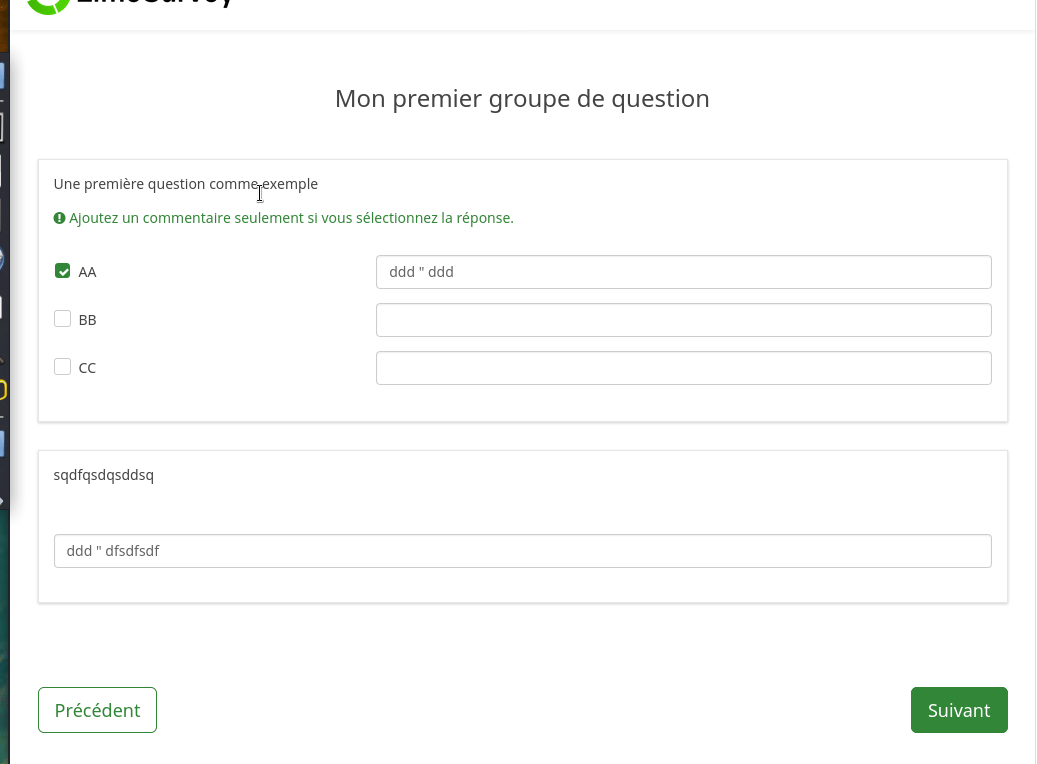Click the empty comment field for CC
The height and width of the screenshot is (764, 1037).
click(x=683, y=368)
